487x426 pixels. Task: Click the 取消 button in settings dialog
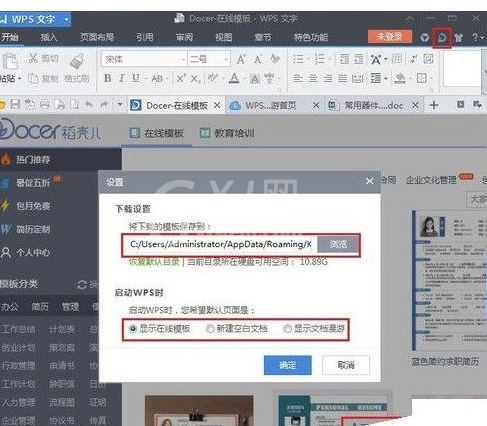click(x=346, y=365)
